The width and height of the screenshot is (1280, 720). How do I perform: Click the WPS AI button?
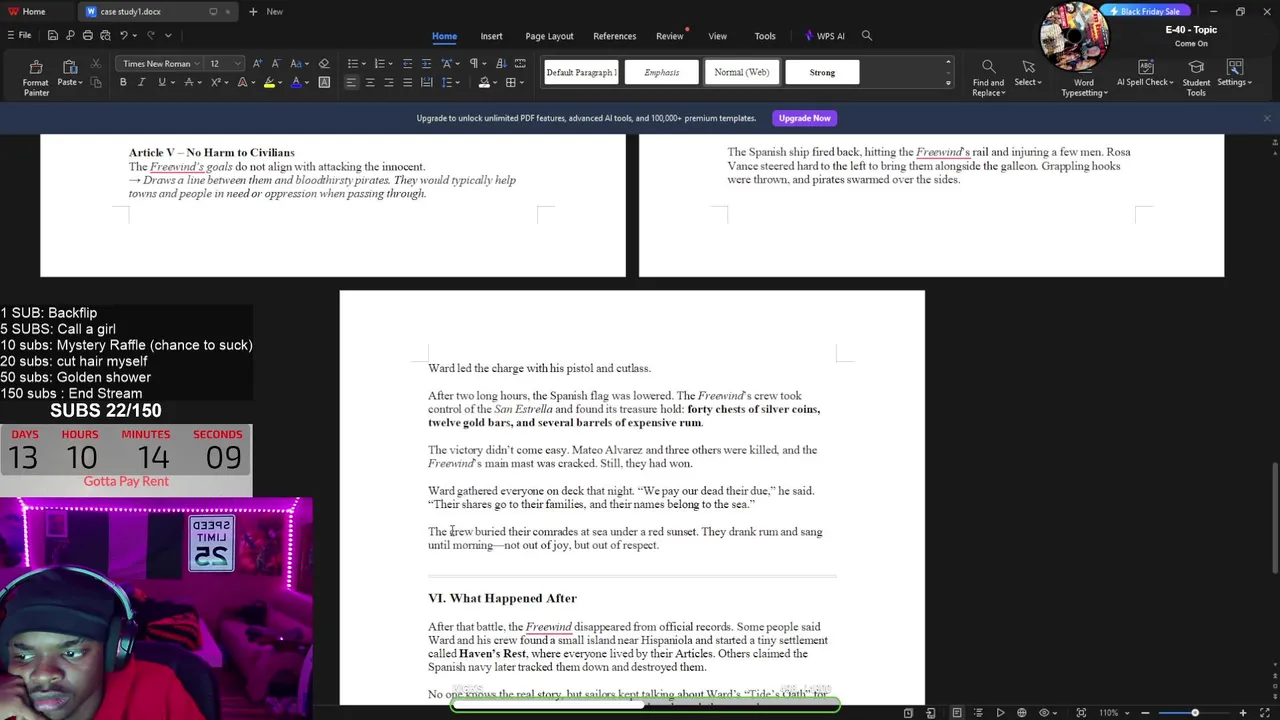825,36
